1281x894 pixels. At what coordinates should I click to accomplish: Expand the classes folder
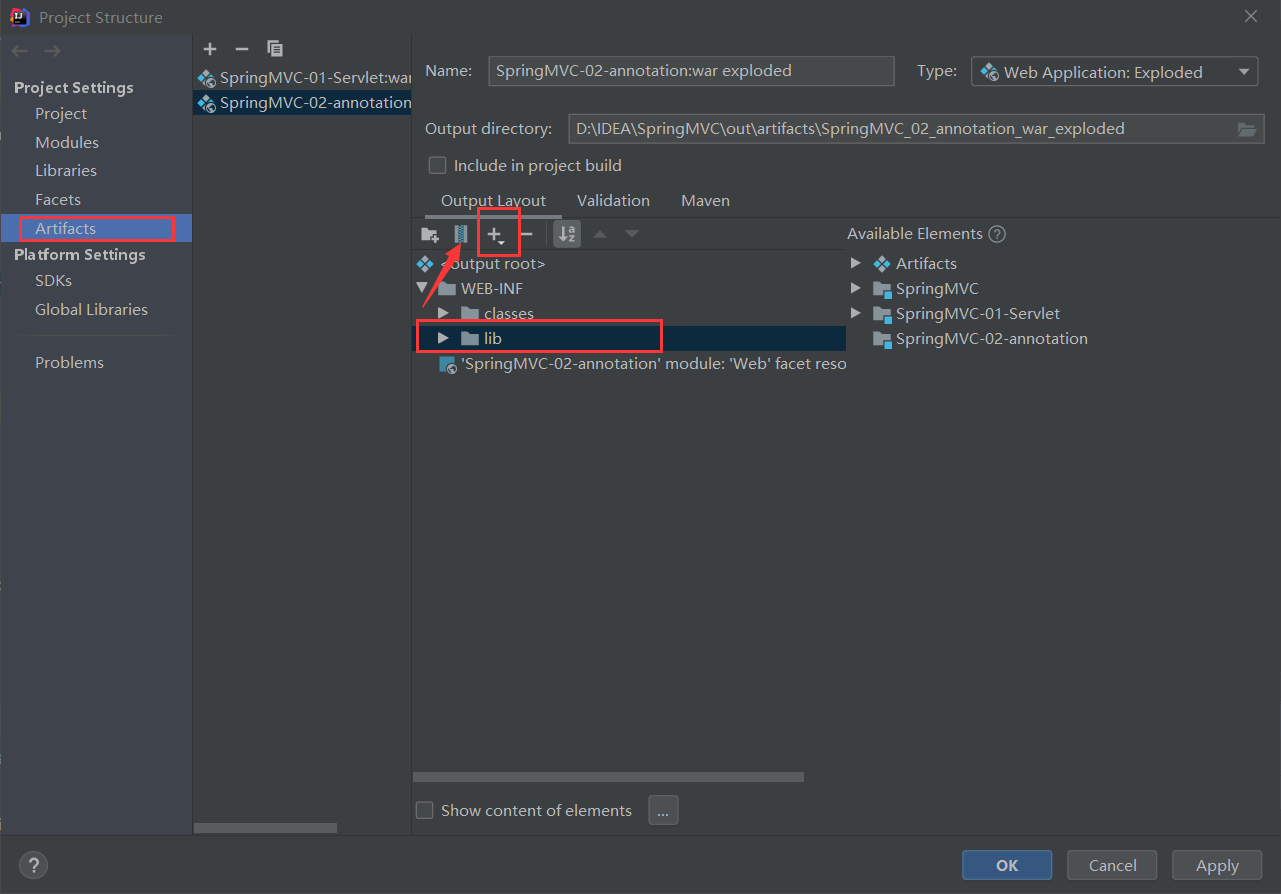point(443,314)
